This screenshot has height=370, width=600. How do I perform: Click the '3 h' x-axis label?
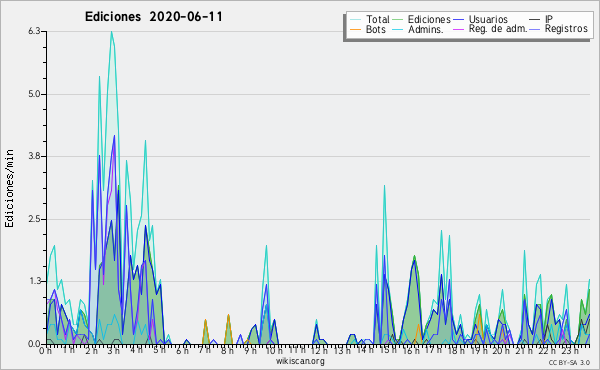[x=114, y=351]
